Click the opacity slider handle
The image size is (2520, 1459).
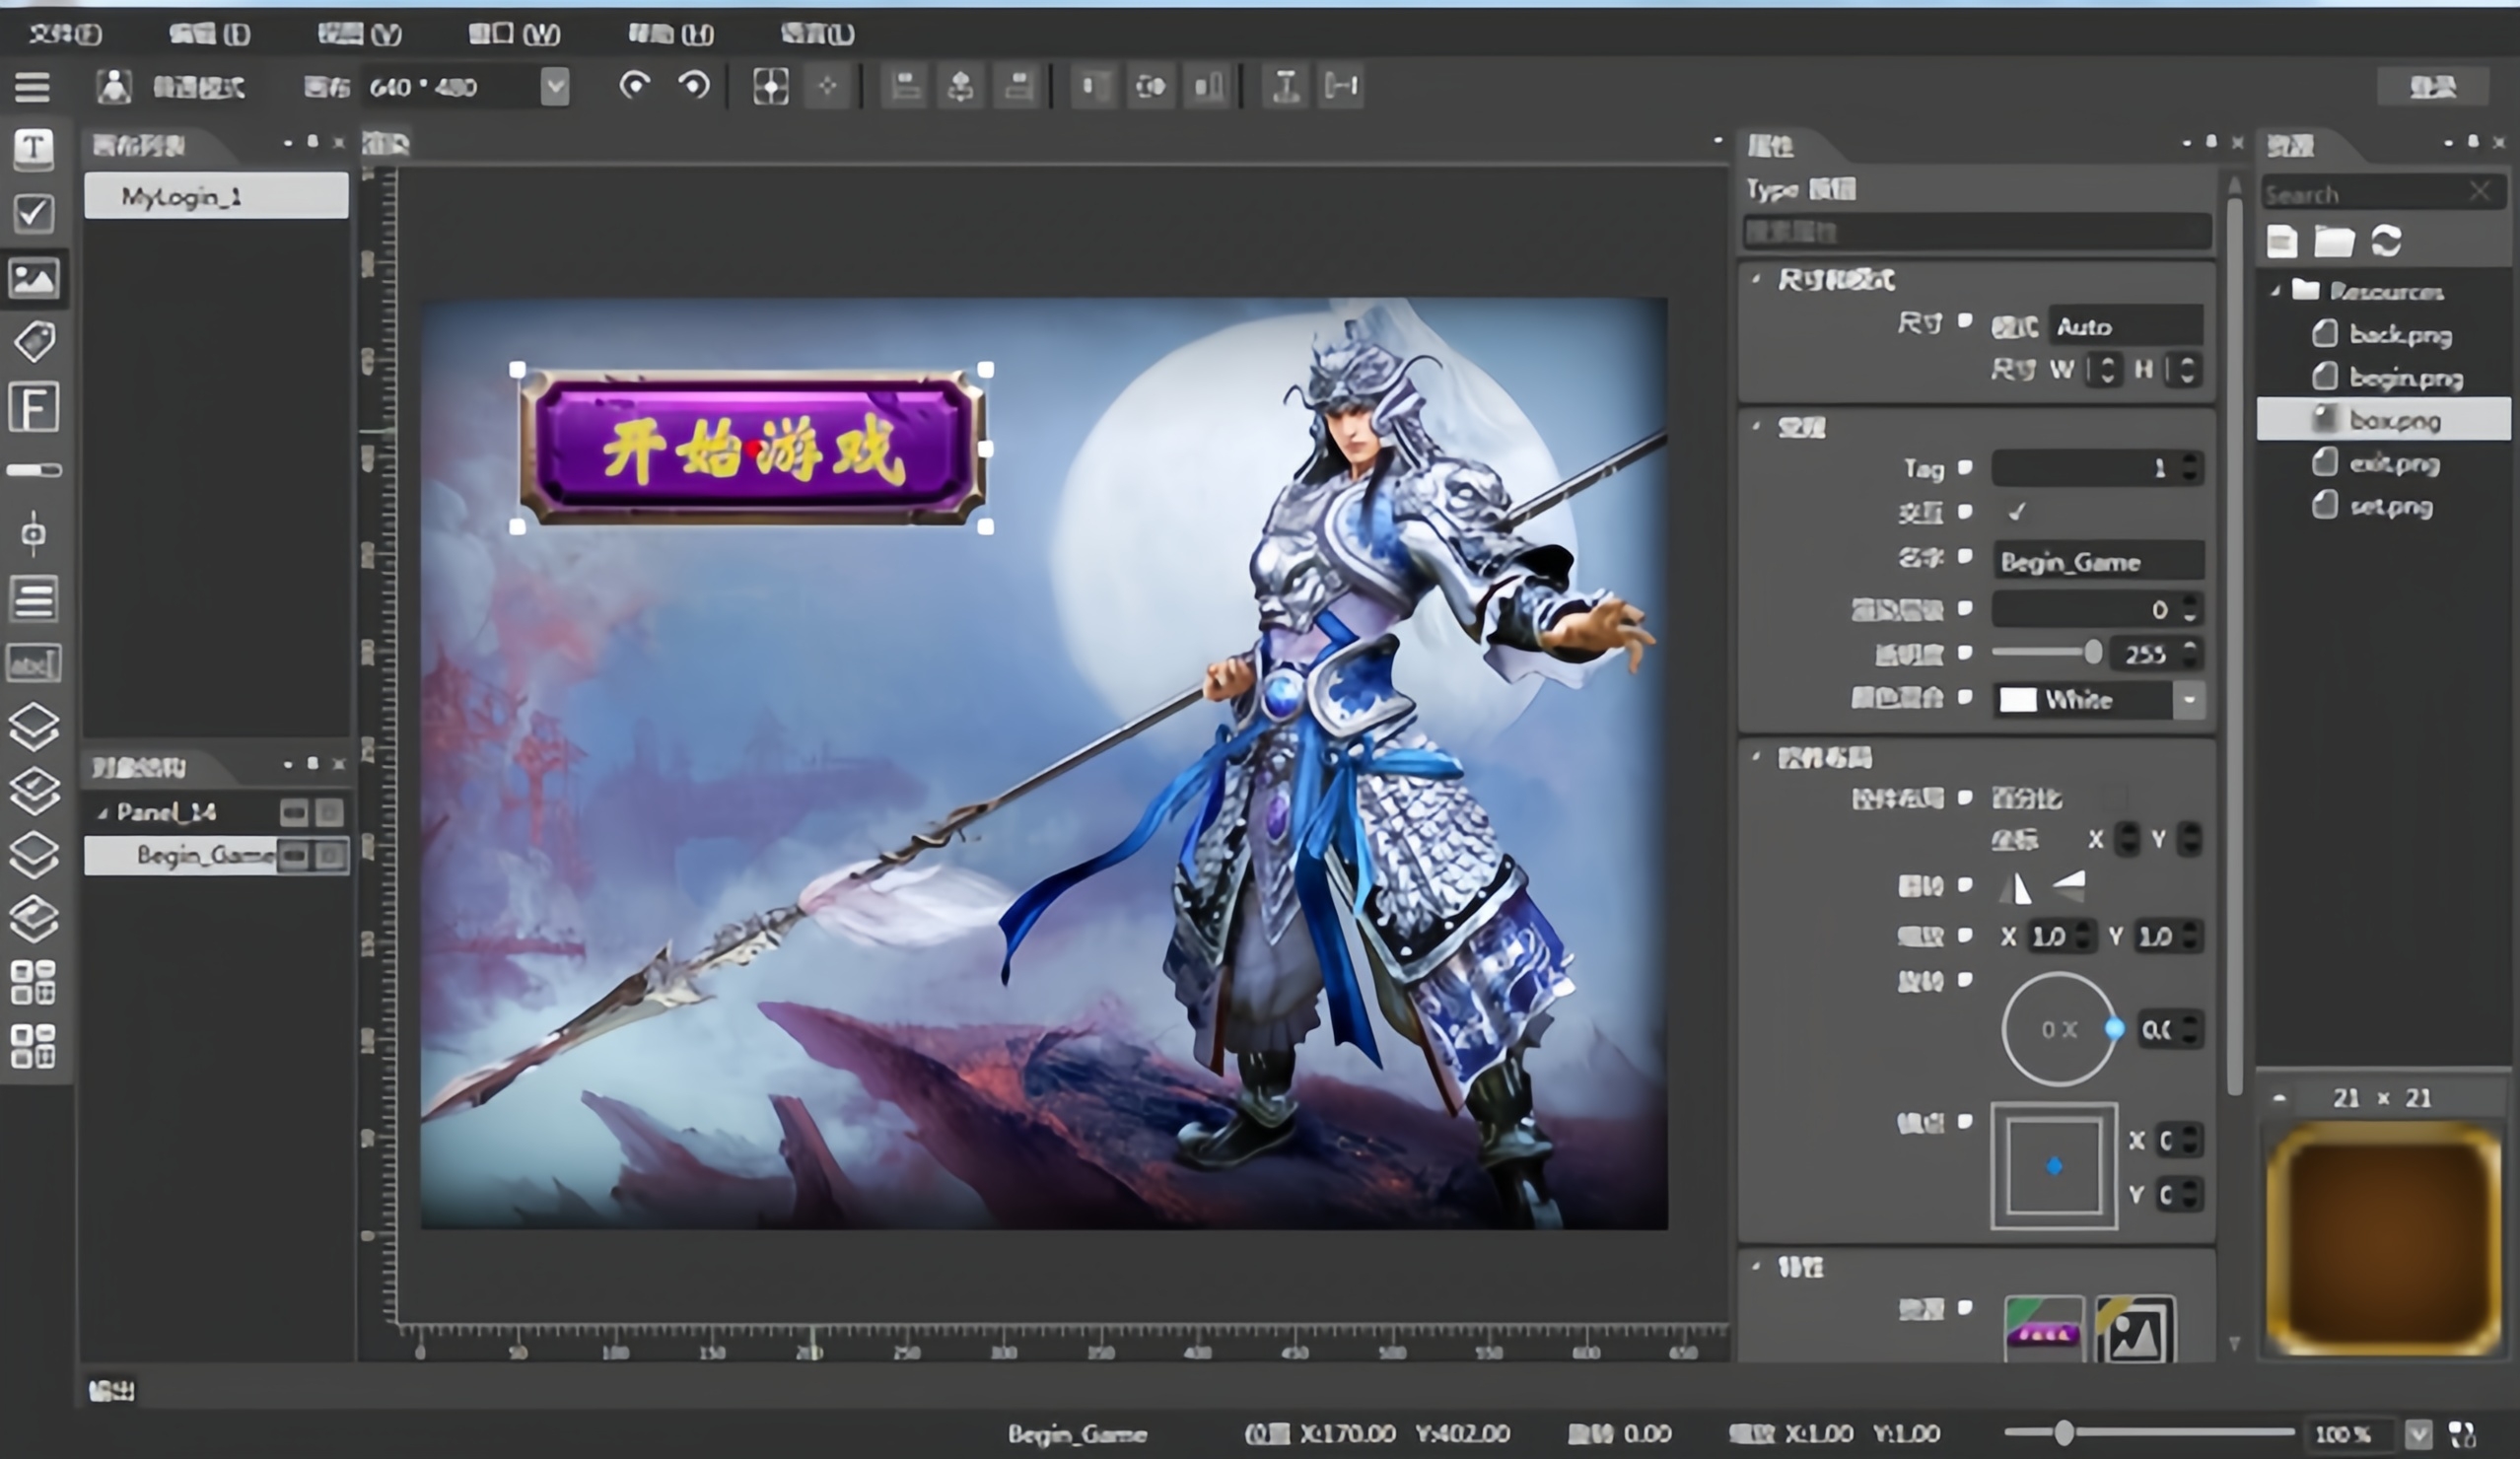tap(2092, 653)
